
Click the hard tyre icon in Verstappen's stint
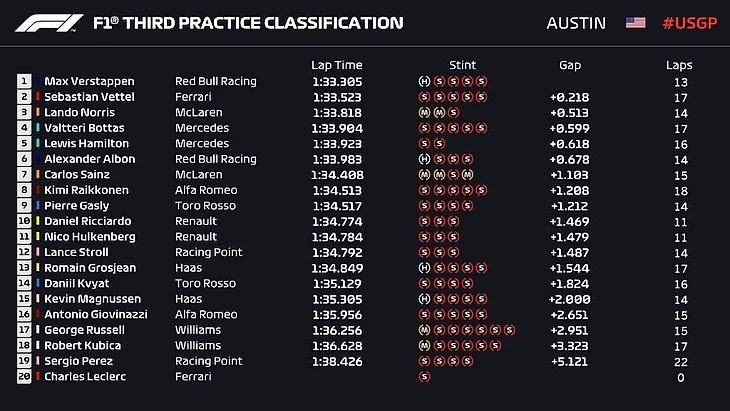coord(425,81)
